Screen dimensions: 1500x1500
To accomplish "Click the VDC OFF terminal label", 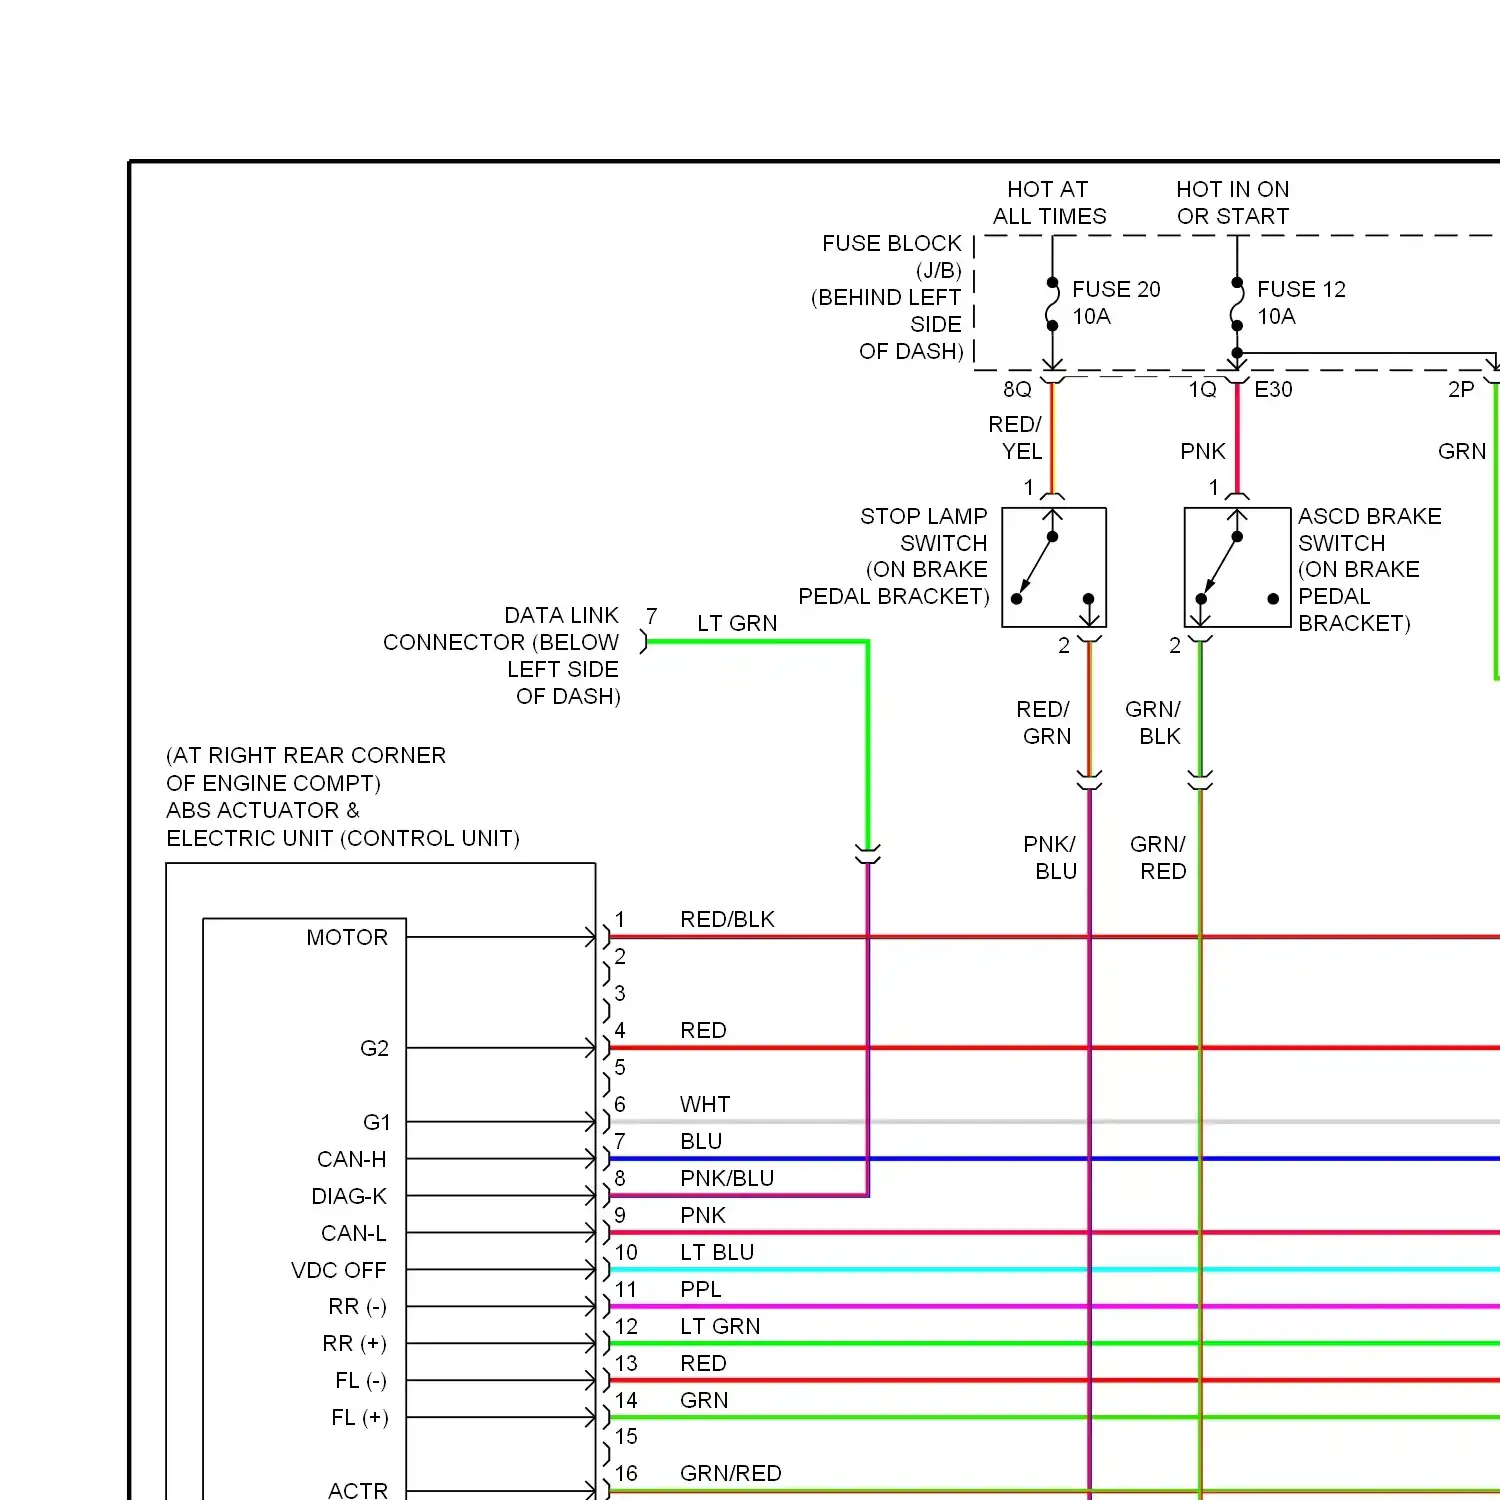I will click(338, 1271).
